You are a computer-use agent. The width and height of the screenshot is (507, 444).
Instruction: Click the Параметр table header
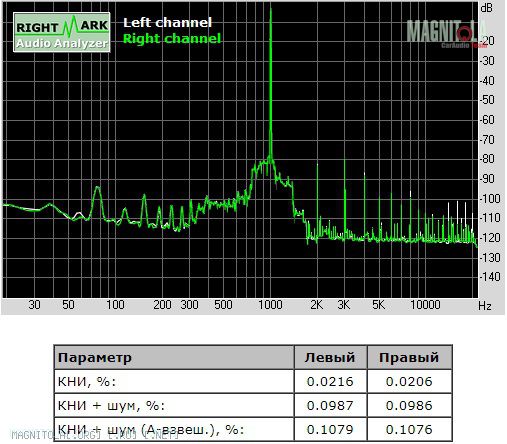[x=95, y=358]
